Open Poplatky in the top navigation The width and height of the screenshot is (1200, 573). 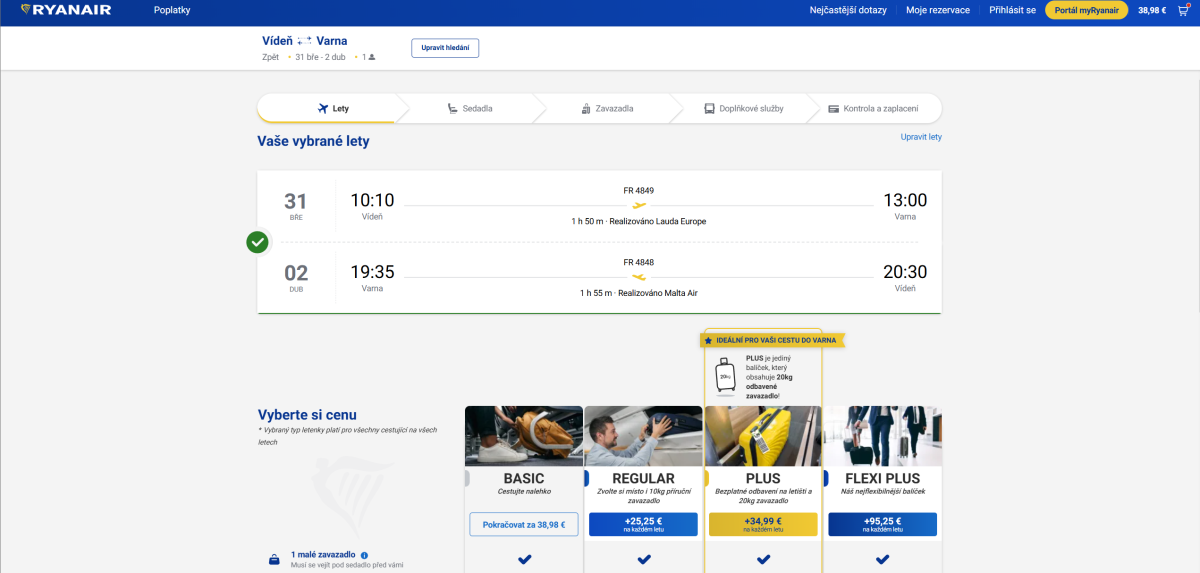(x=172, y=10)
